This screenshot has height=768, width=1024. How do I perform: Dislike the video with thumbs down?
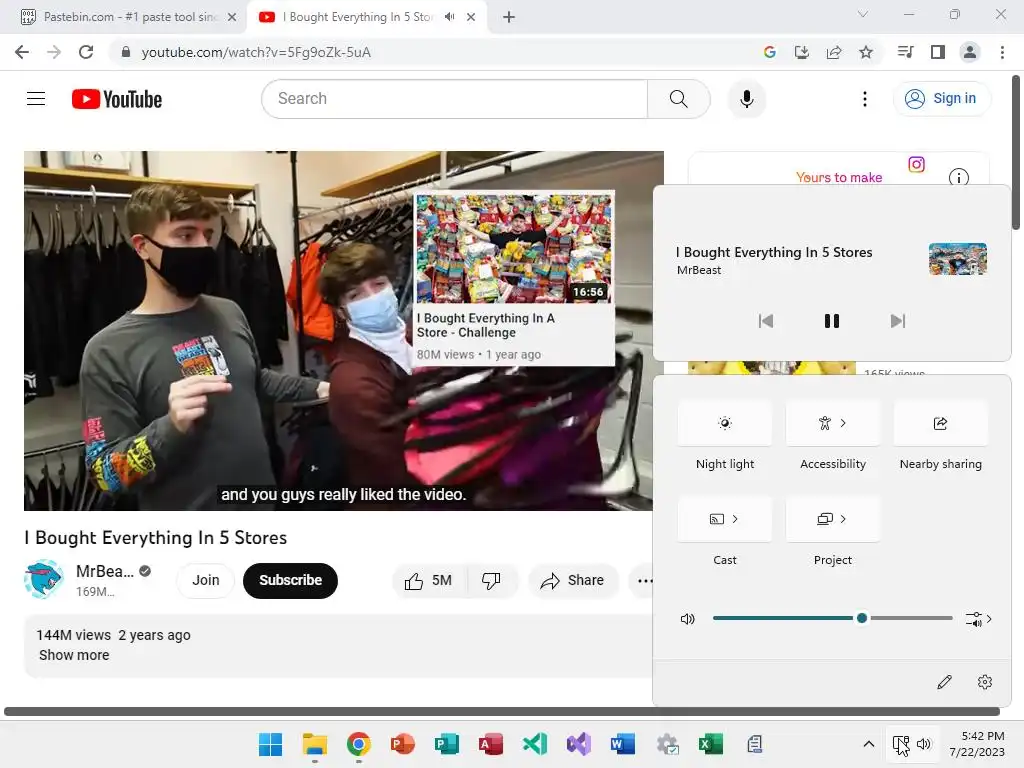pos(491,581)
